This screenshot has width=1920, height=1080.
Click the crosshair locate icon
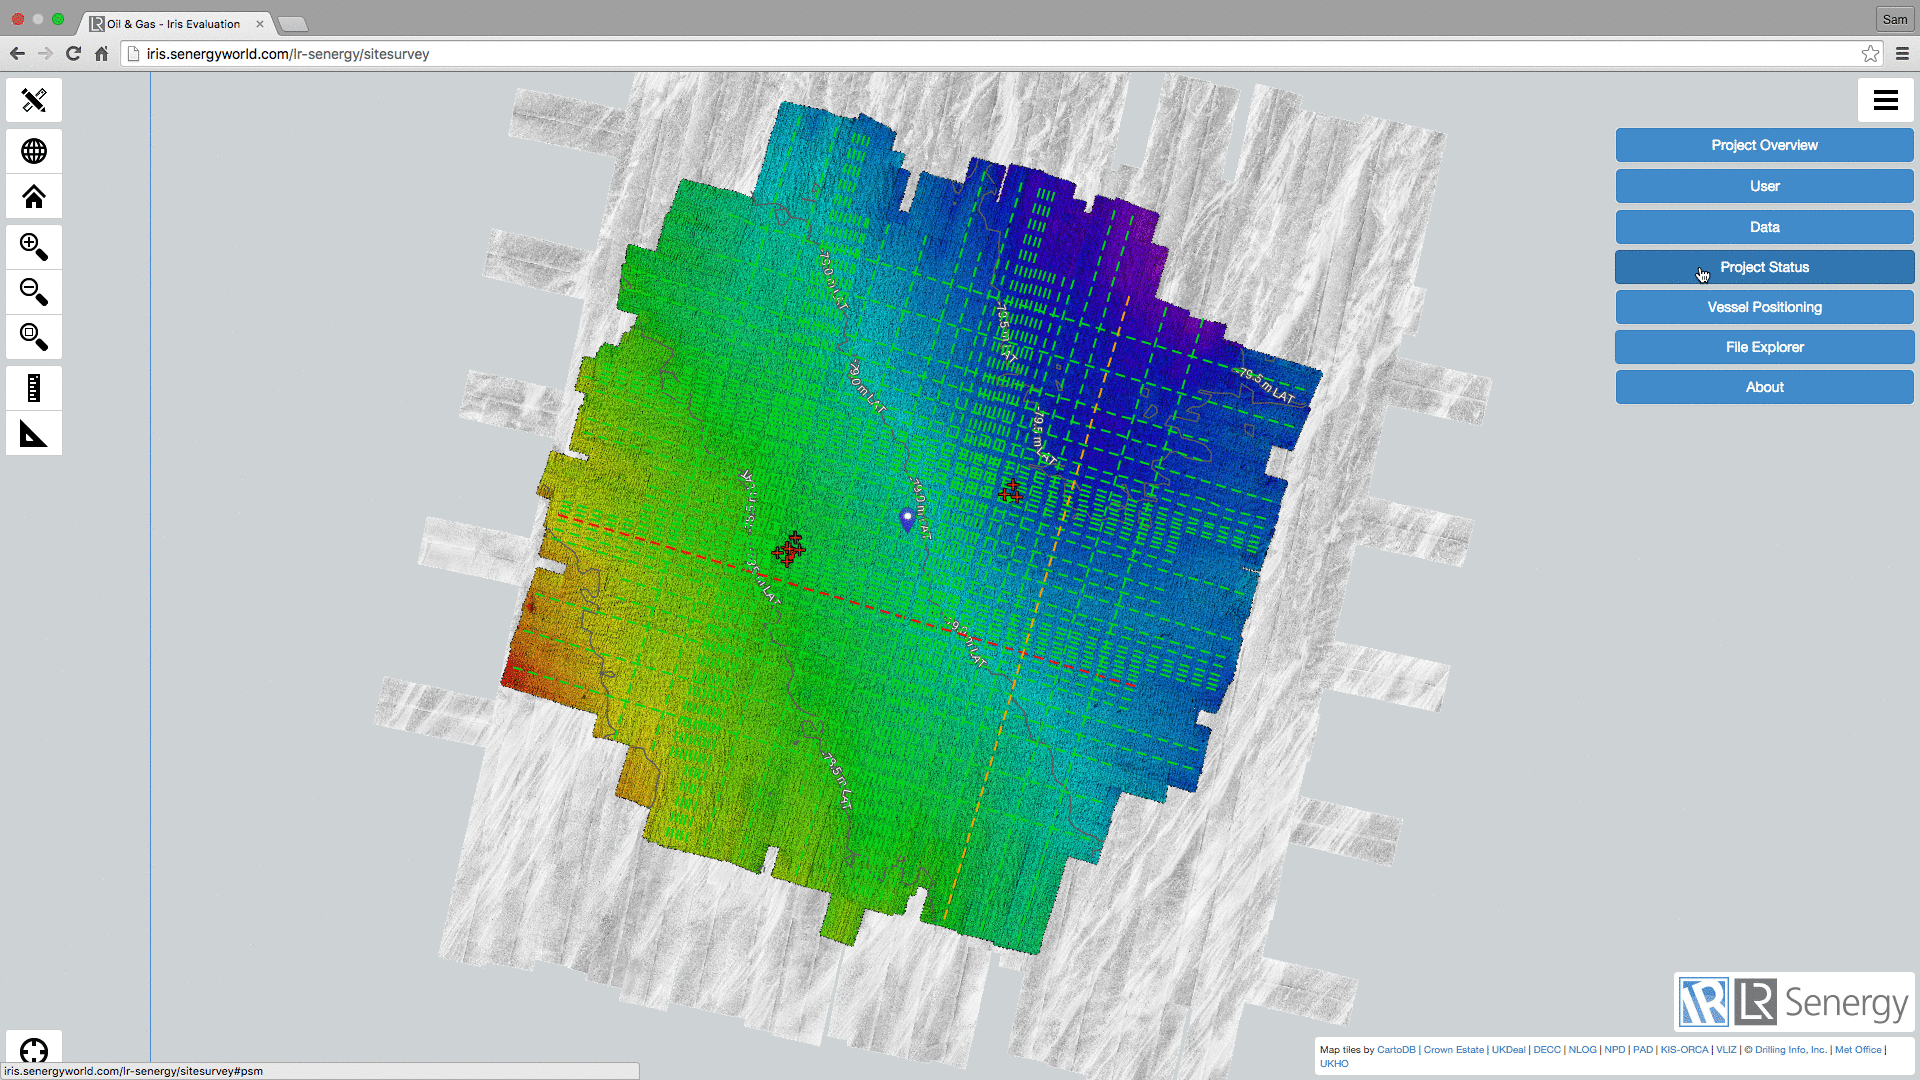pos(34,1050)
